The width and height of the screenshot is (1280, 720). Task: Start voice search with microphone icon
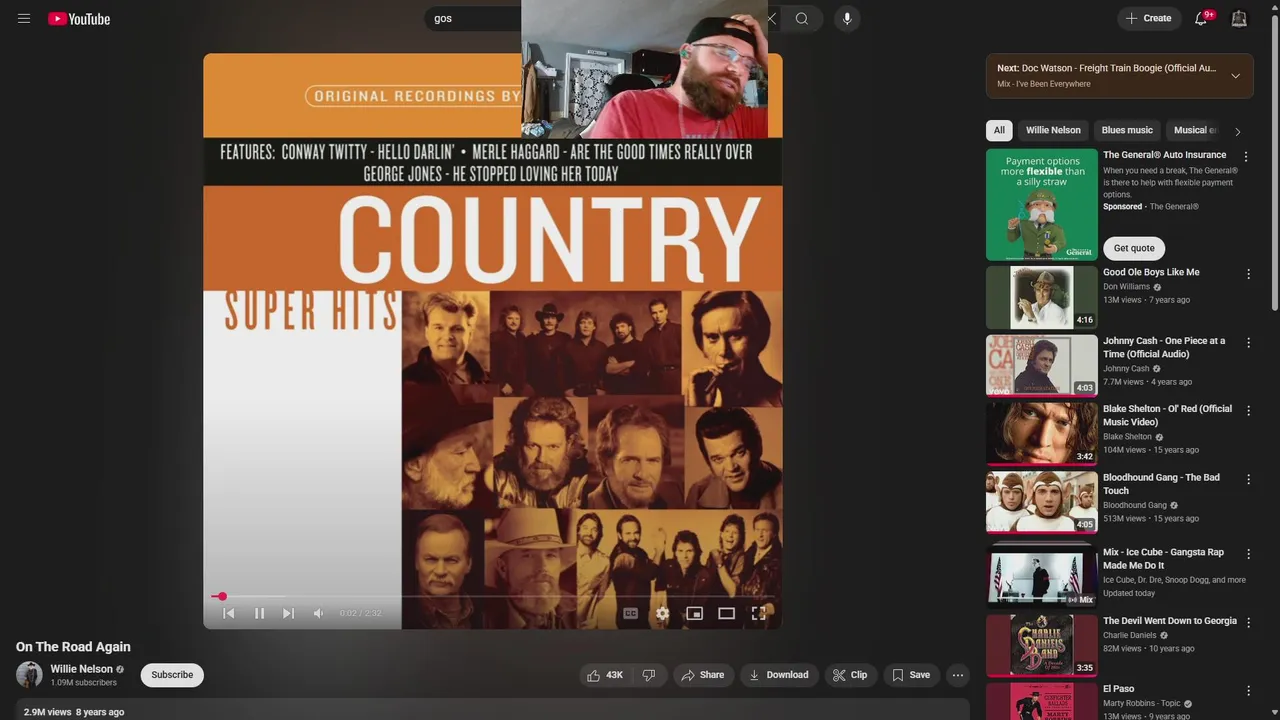coord(847,18)
